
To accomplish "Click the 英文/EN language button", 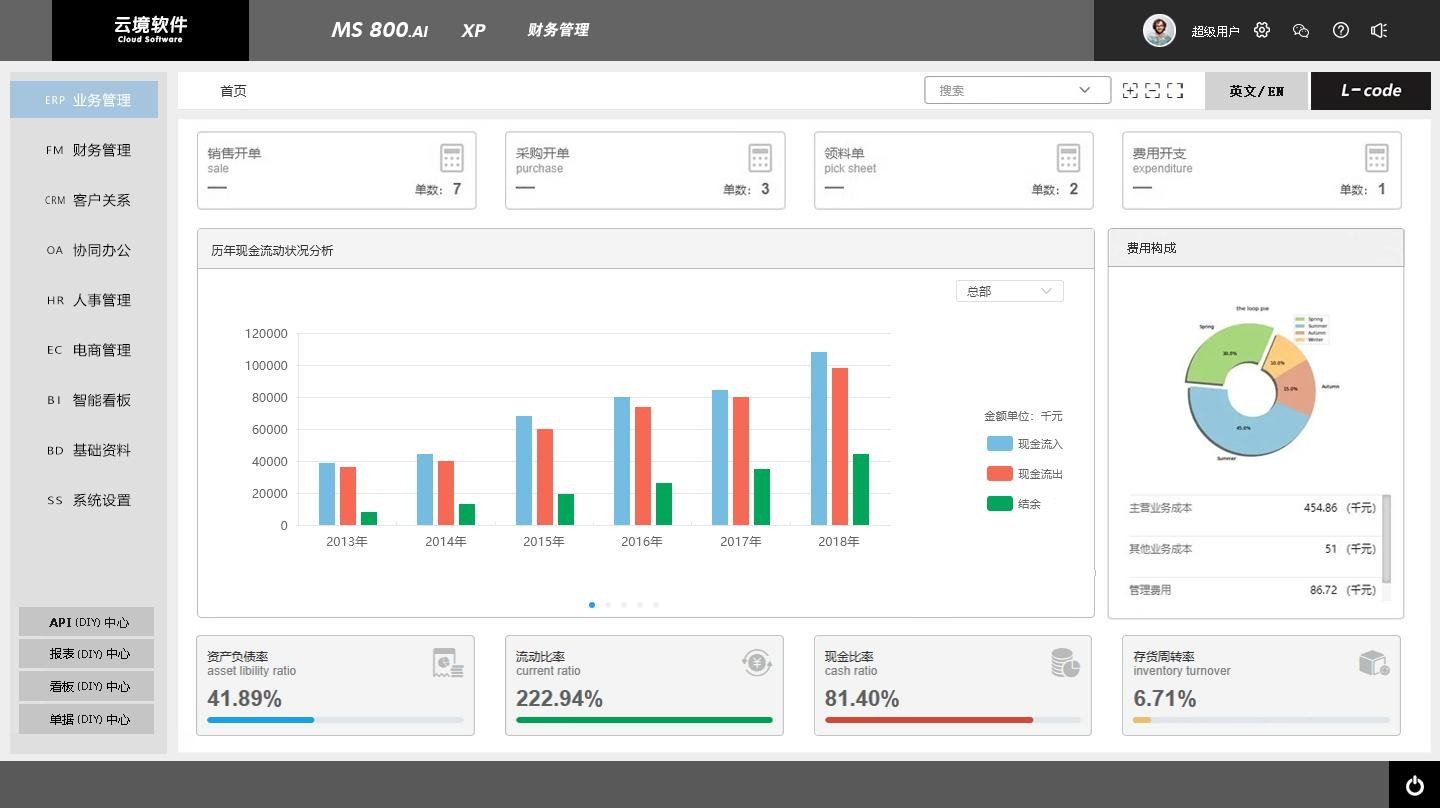I will click(x=1256, y=91).
